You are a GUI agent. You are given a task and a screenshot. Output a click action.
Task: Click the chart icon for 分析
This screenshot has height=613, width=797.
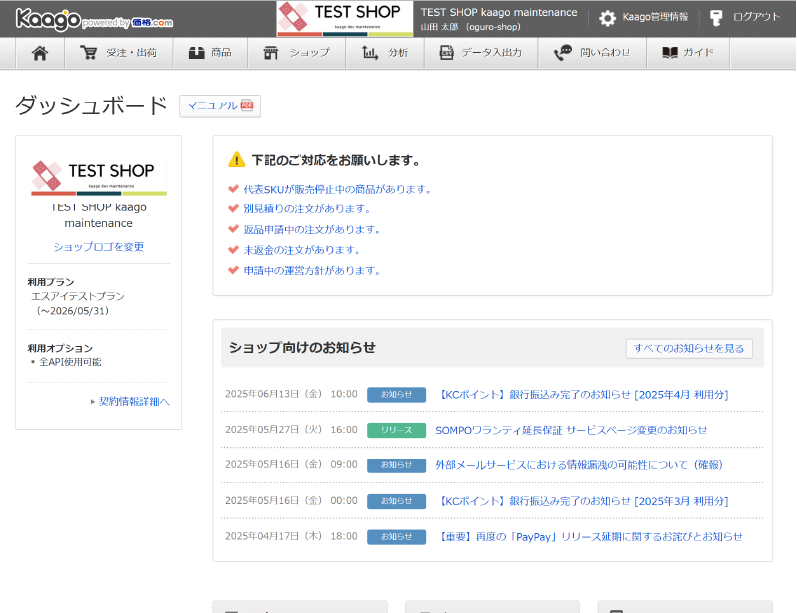[x=370, y=52]
